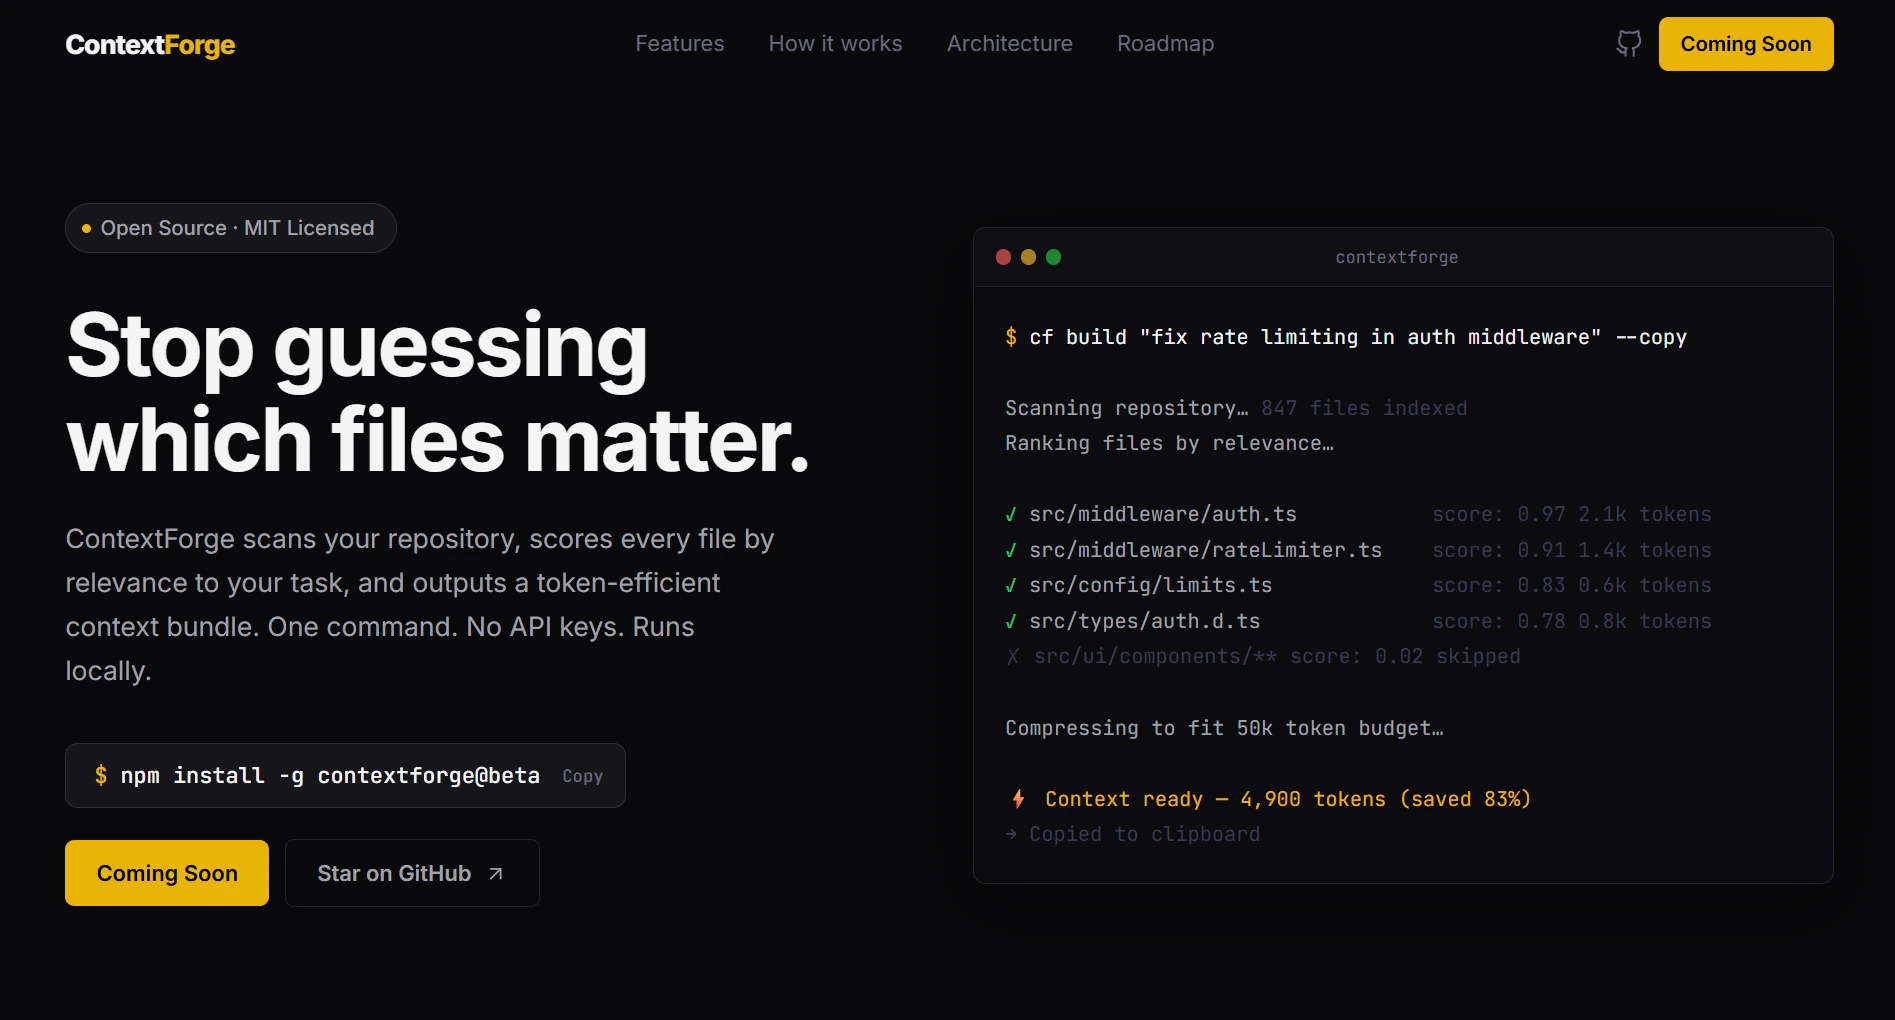Navigate to the Roadmap section
The width and height of the screenshot is (1895, 1020).
(x=1165, y=44)
